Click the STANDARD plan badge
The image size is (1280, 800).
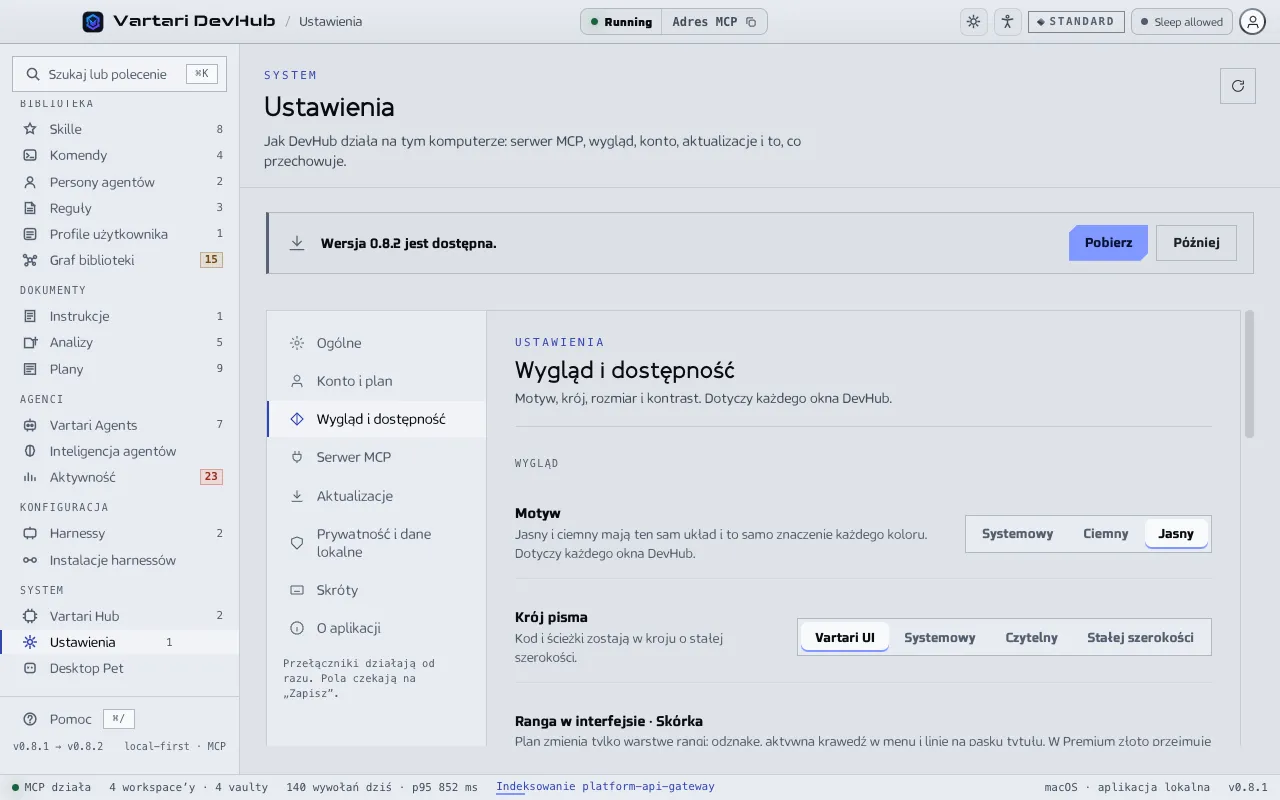tap(1076, 21)
